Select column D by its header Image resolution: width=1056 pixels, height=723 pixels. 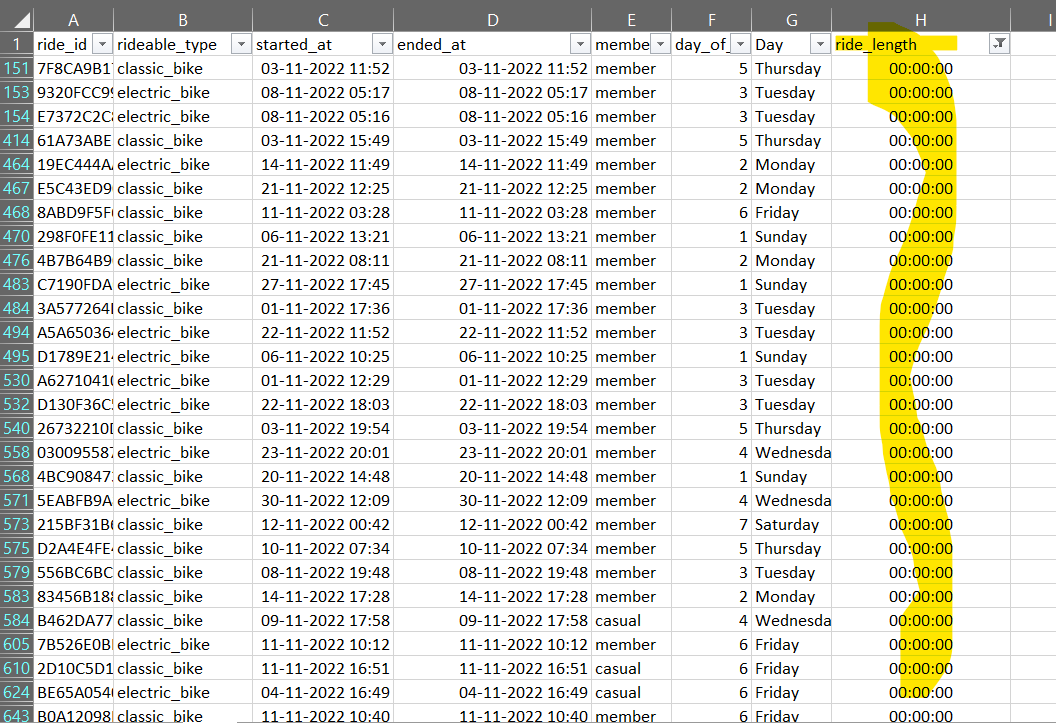(x=492, y=17)
